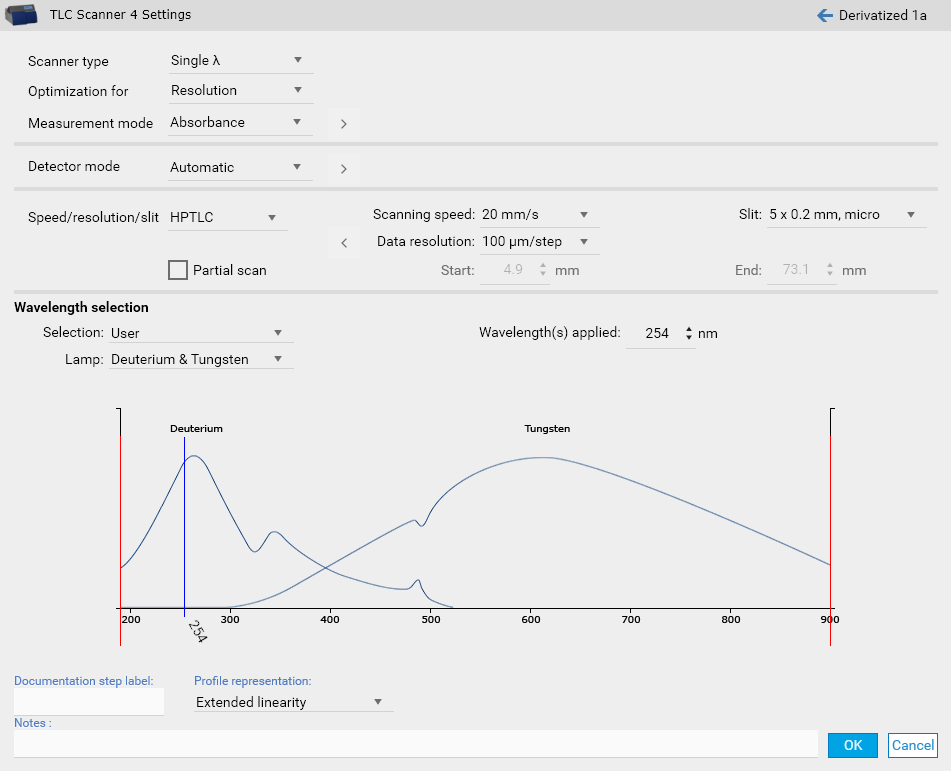Open the Slit size dropdown
The height and width of the screenshot is (771, 951).
(x=846, y=215)
